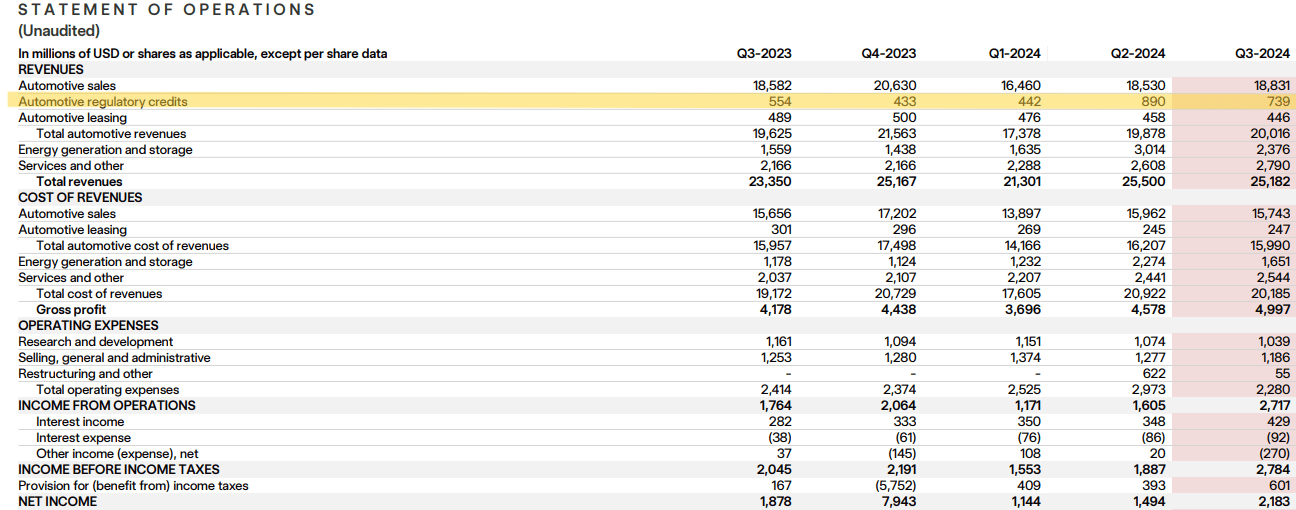
Task: Click the Statement of Operations title
Action: pos(167,10)
